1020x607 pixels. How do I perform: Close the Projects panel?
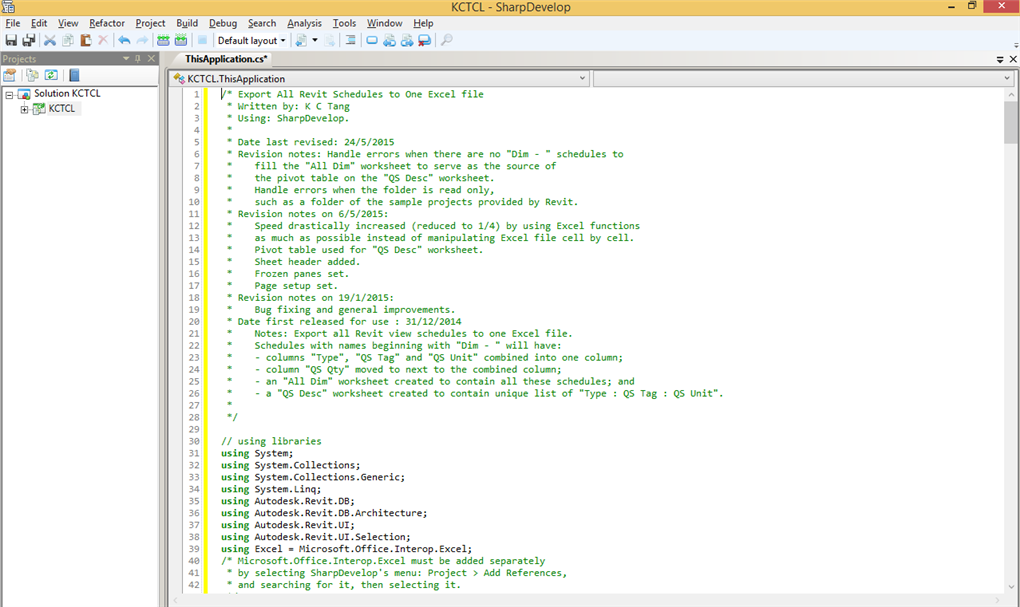coord(151,59)
